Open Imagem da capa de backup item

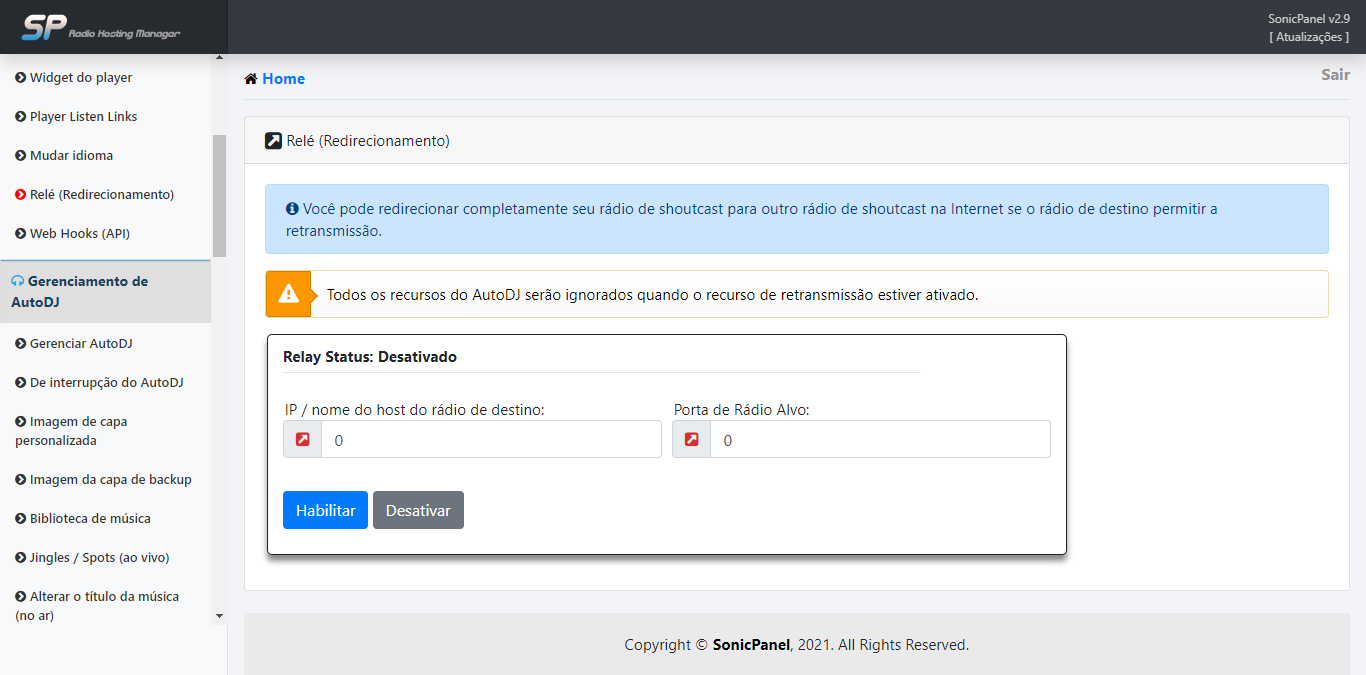click(111, 480)
